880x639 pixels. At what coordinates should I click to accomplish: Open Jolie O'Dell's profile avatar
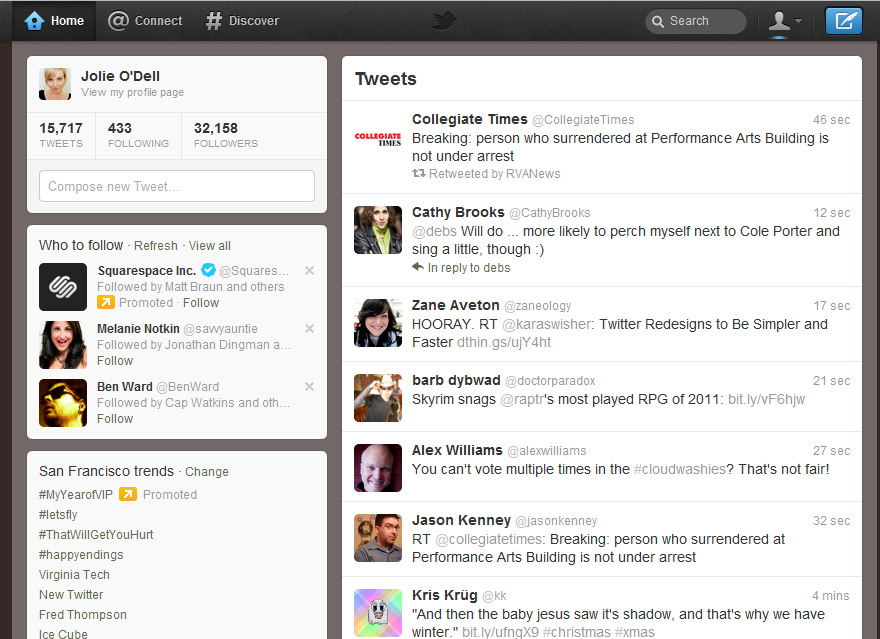tap(55, 84)
